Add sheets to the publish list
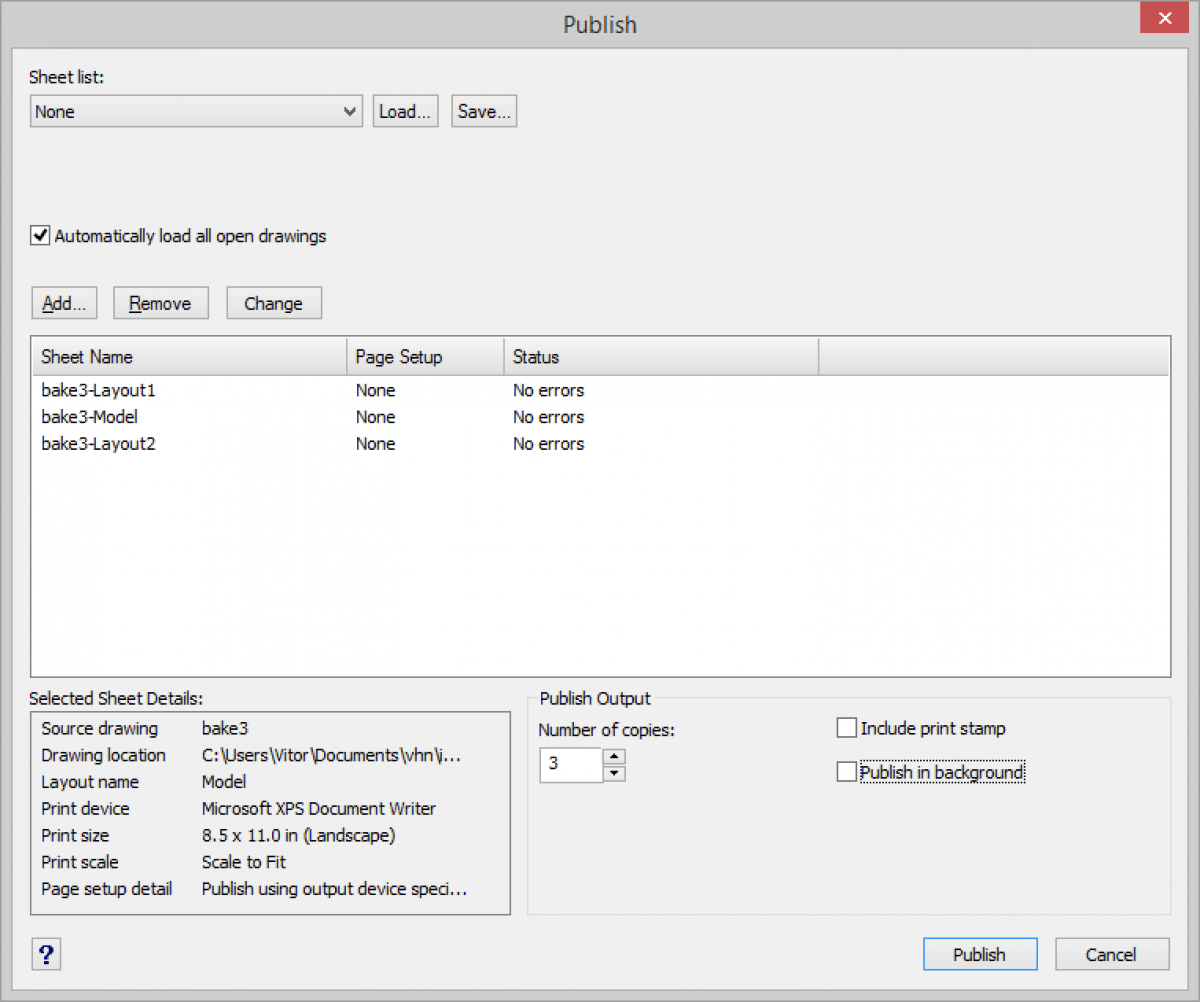 click(x=64, y=302)
